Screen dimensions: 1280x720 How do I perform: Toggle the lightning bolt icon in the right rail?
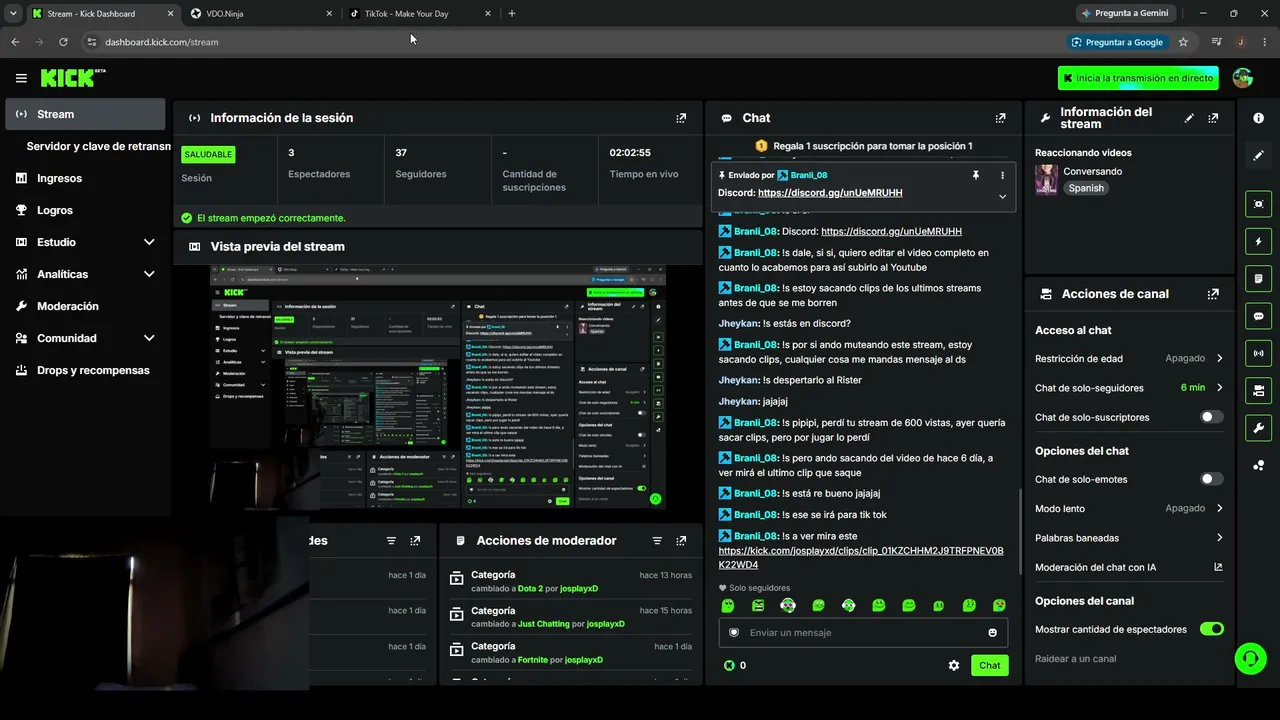pos(1258,241)
